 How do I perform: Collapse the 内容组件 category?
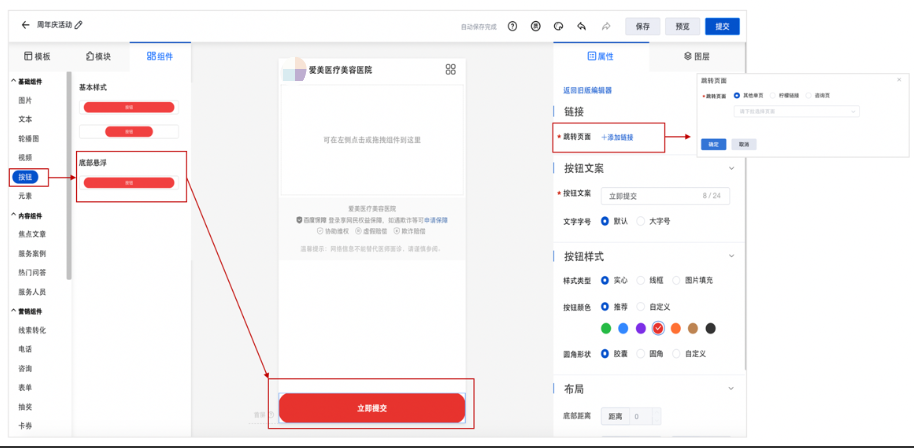click(14, 216)
